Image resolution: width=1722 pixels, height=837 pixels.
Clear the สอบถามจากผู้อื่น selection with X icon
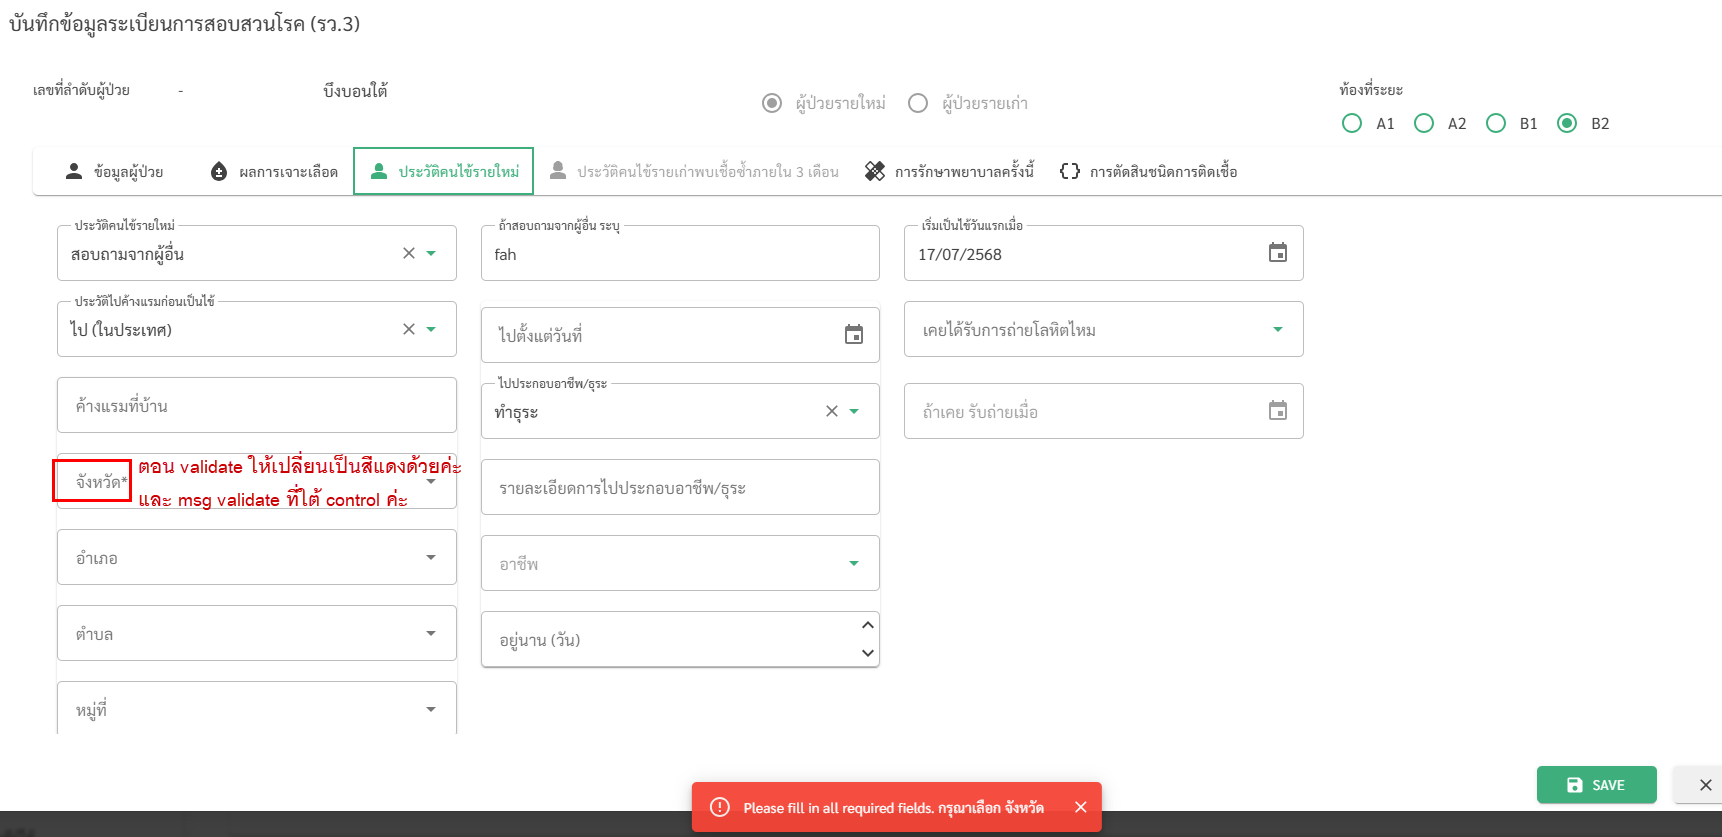[408, 253]
